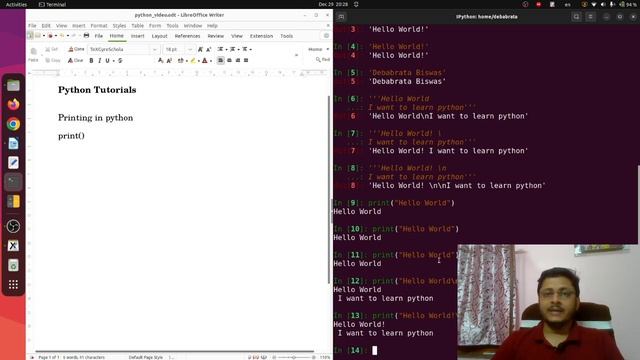Toggle strikethrough formatting in Writer
Viewport: 640px width, 360px height.
[x=120, y=60]
